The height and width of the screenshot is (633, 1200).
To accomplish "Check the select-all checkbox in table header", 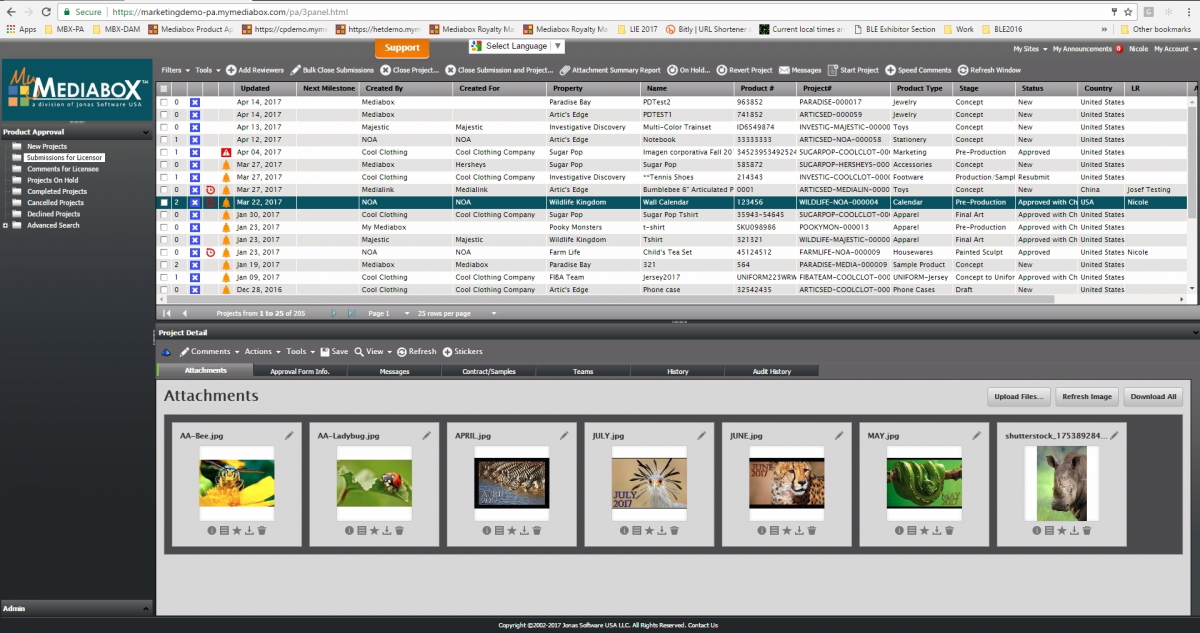I will point(164,88).
